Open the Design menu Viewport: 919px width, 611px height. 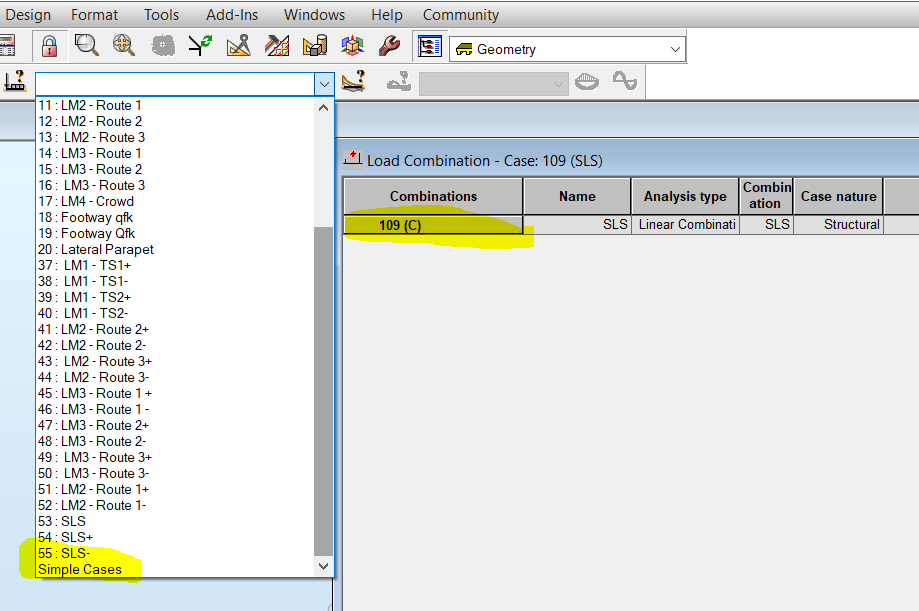(x=28, y=14)
